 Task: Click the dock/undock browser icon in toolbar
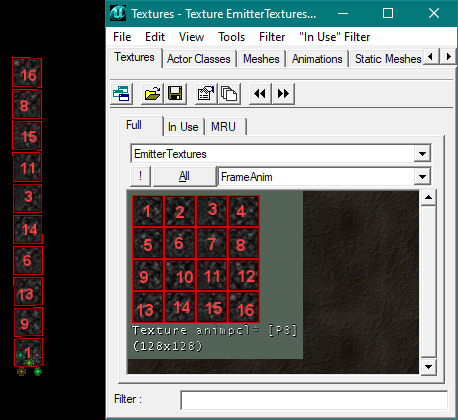click(121, 94)
